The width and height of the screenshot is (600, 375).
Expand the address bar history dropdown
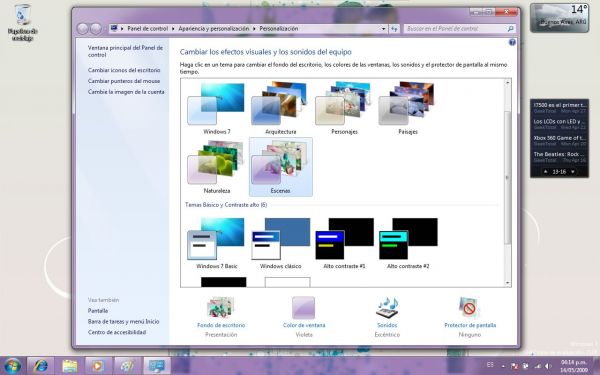(383, 29)
